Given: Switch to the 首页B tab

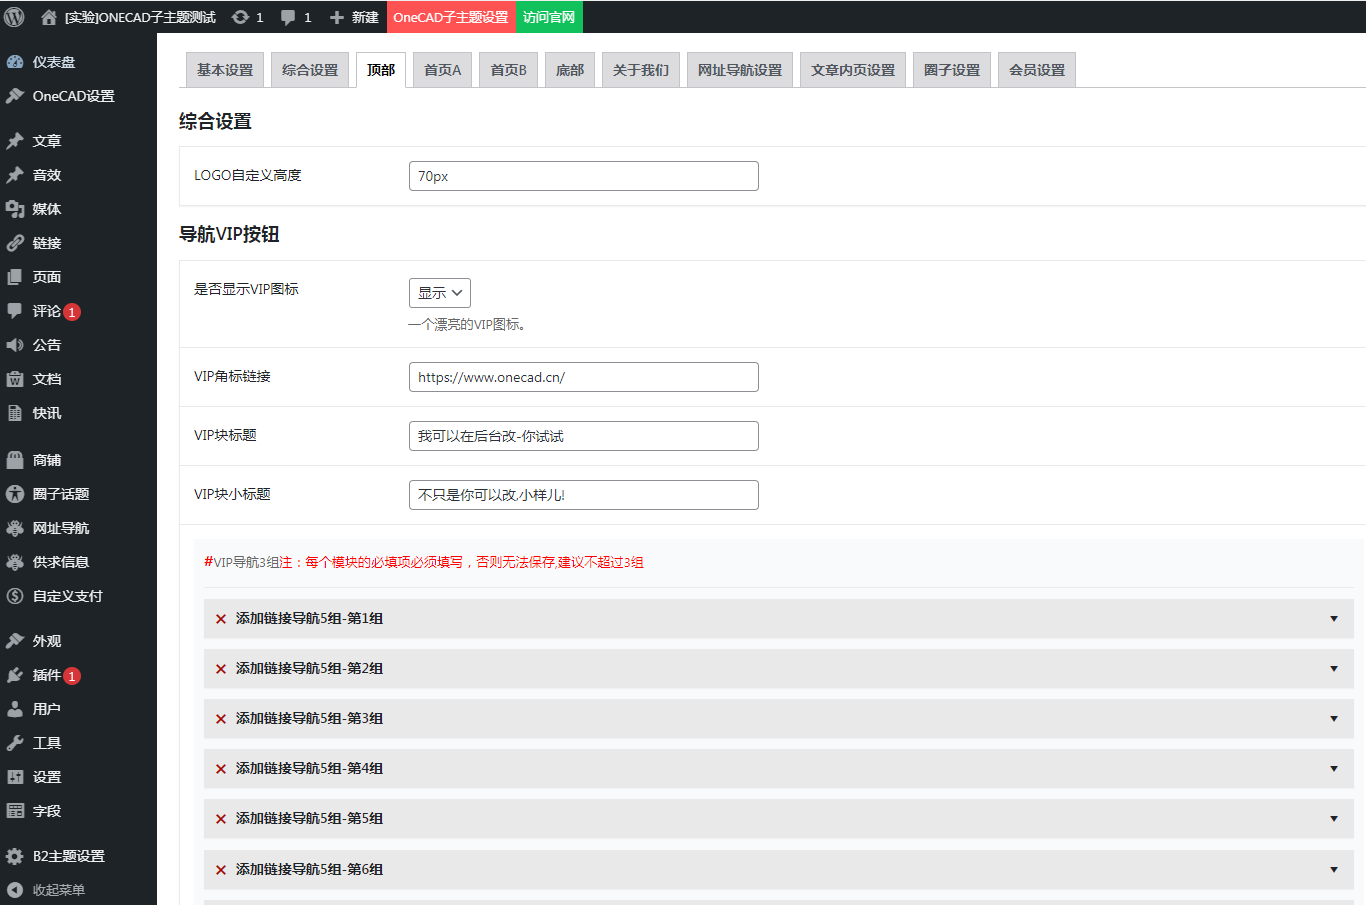Looking at the screenshot, I should coord(509,70).
